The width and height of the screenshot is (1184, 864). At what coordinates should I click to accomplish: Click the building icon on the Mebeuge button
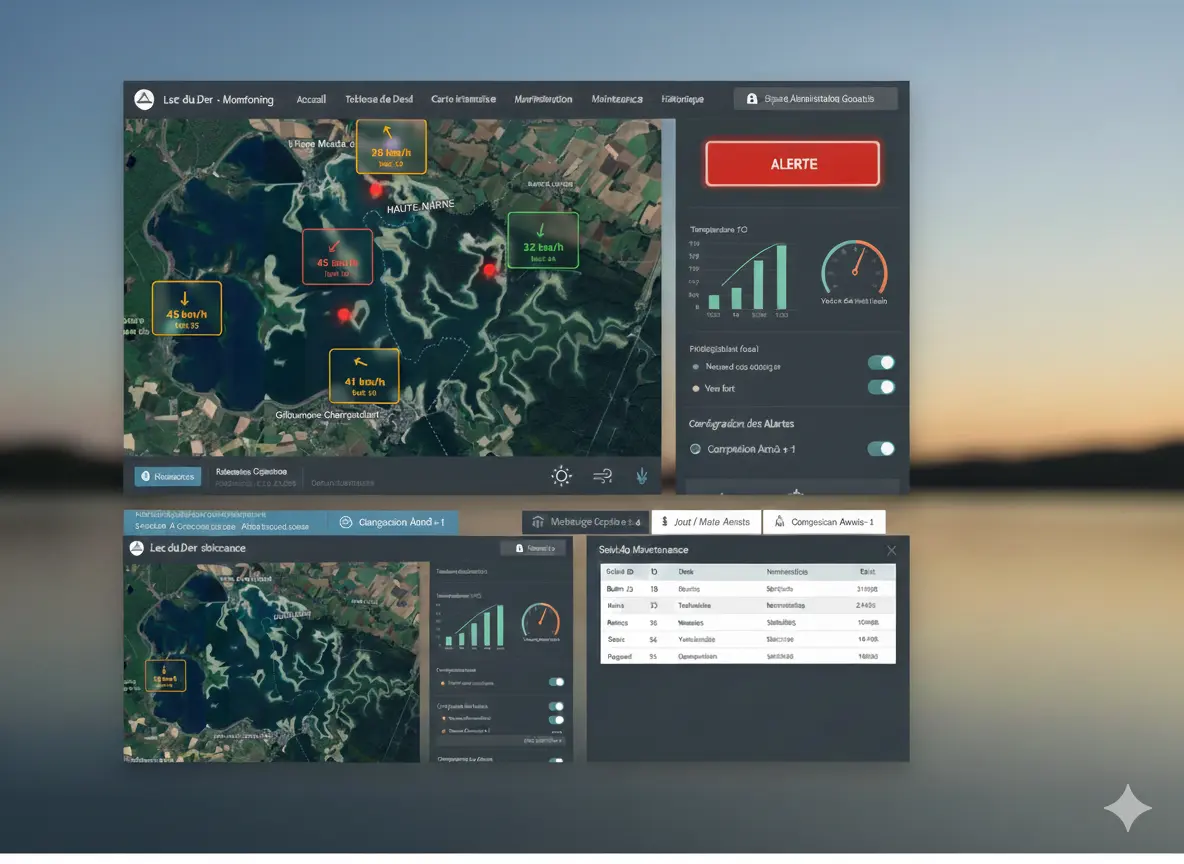(537, 522)
